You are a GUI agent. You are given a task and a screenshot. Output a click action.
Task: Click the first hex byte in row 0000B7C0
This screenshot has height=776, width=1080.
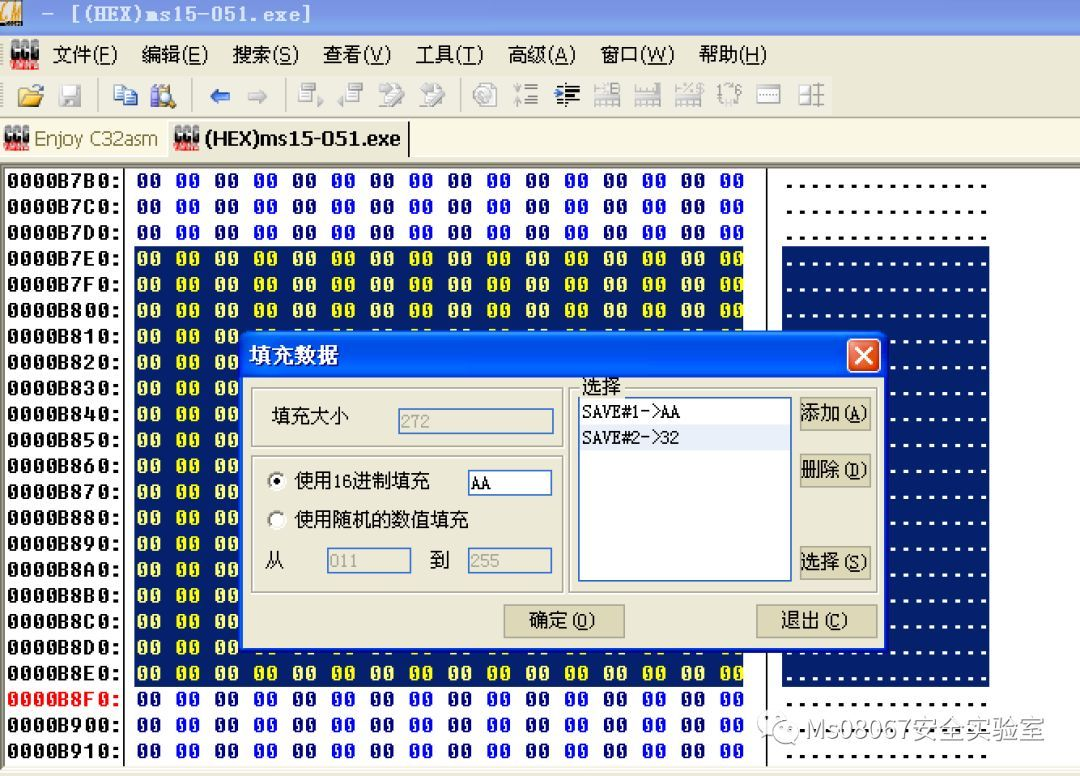(x=148, y=207)
